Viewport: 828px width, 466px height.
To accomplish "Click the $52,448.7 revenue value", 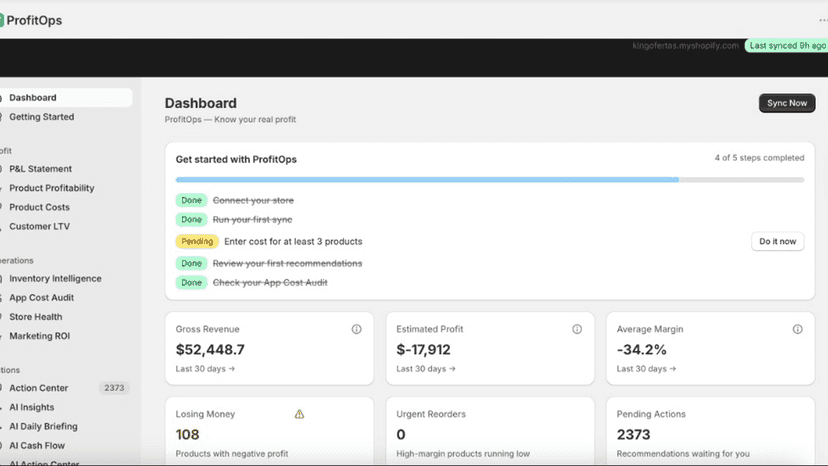I will 210,350.
